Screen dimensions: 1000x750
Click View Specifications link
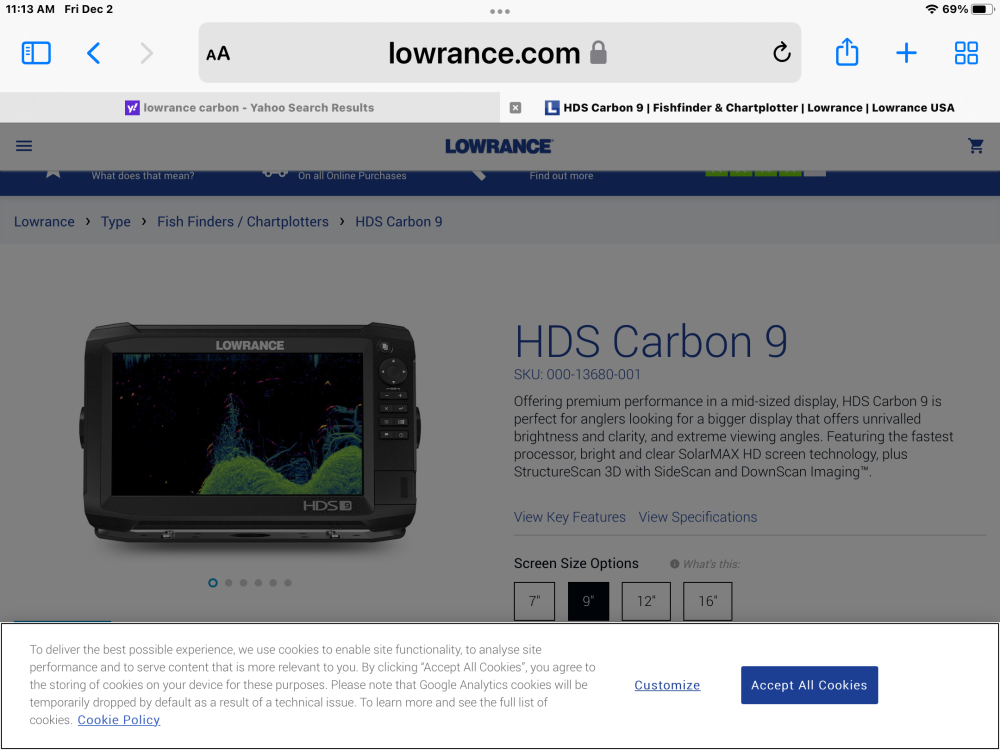[x=698, y=517]
